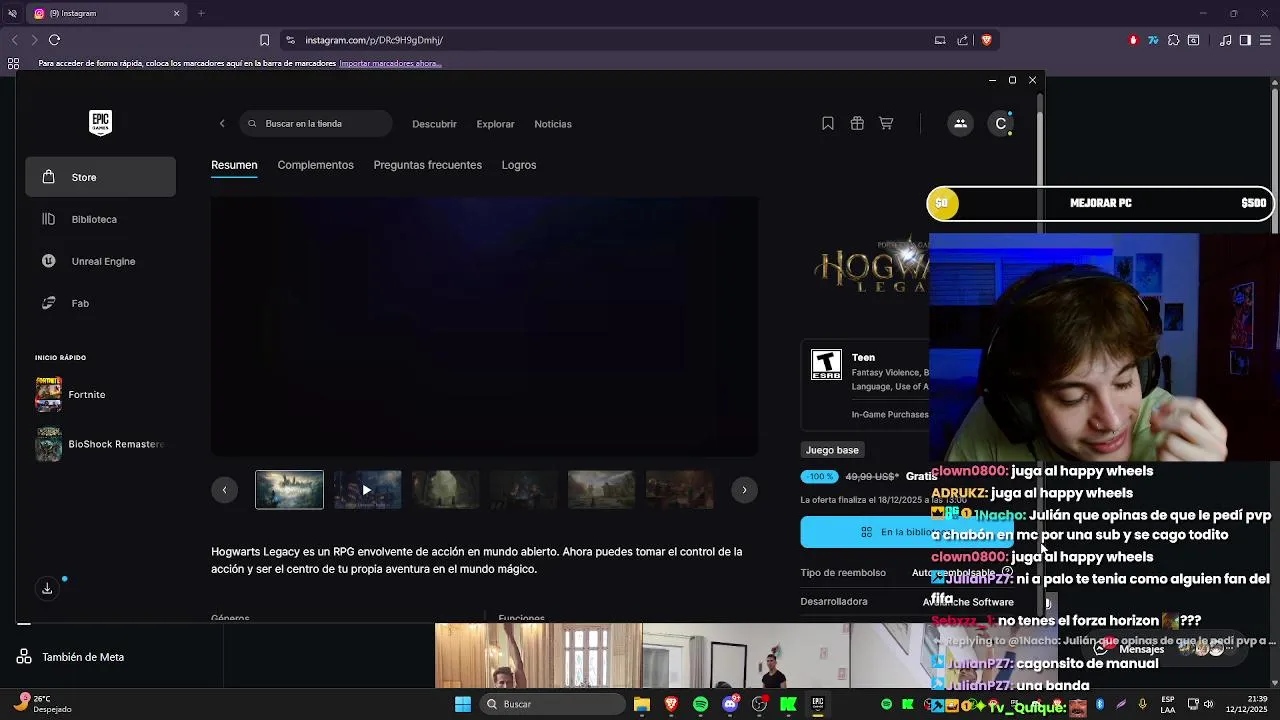Open the downloads icon in Epic sidebar
Screen dimensions: 1280x720
point(47,588)
